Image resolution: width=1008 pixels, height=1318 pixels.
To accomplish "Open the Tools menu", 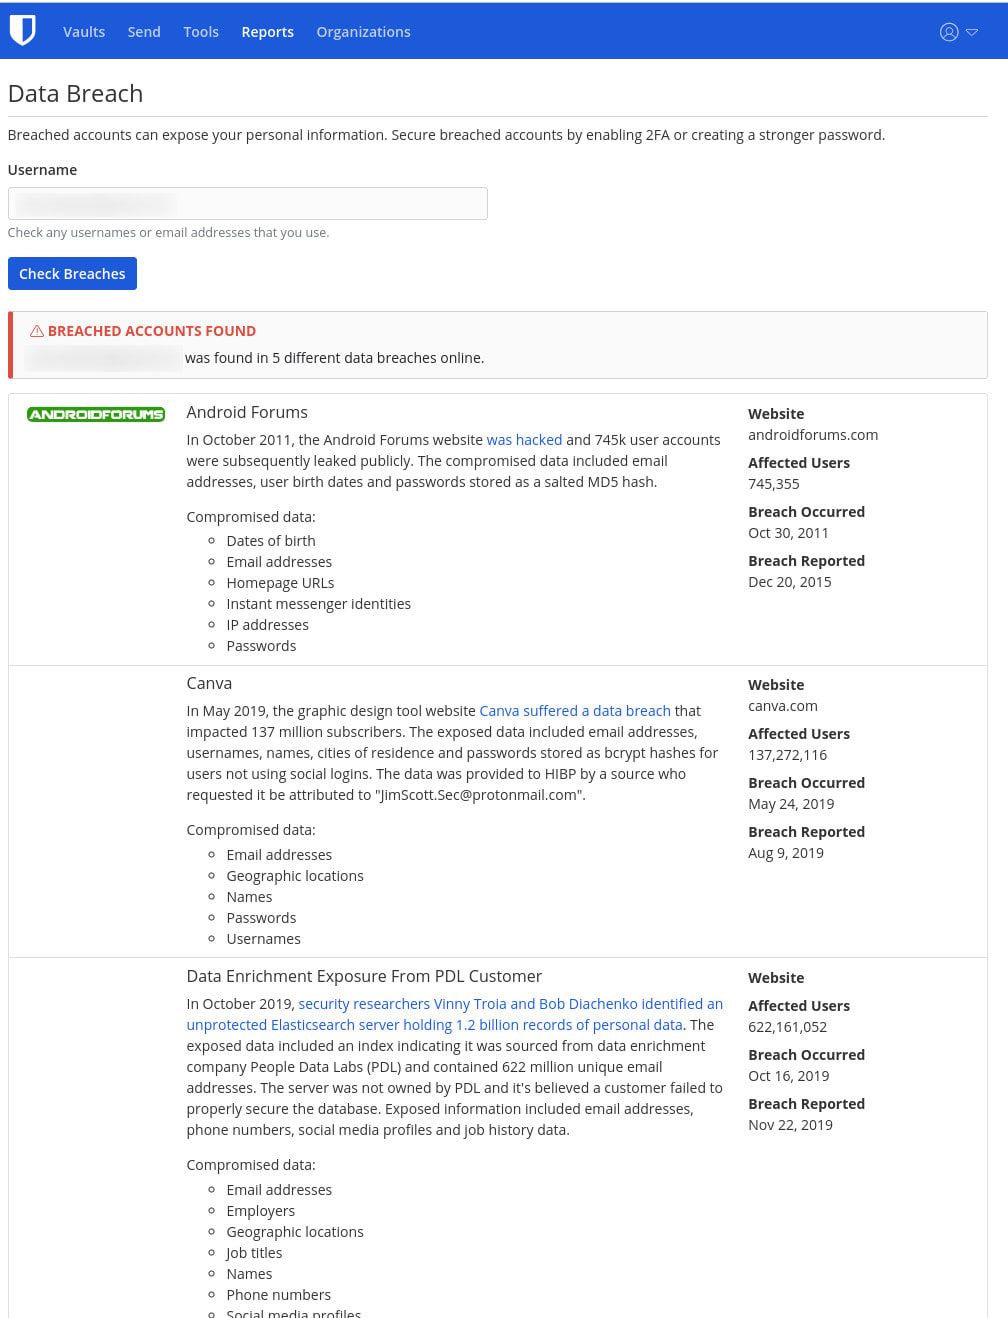I will (201, 32).
